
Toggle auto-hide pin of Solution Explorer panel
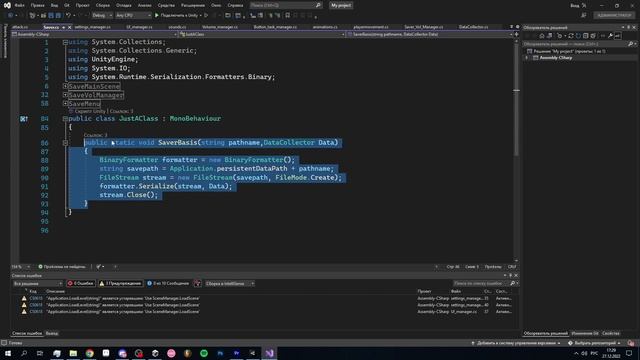point(629,27)
